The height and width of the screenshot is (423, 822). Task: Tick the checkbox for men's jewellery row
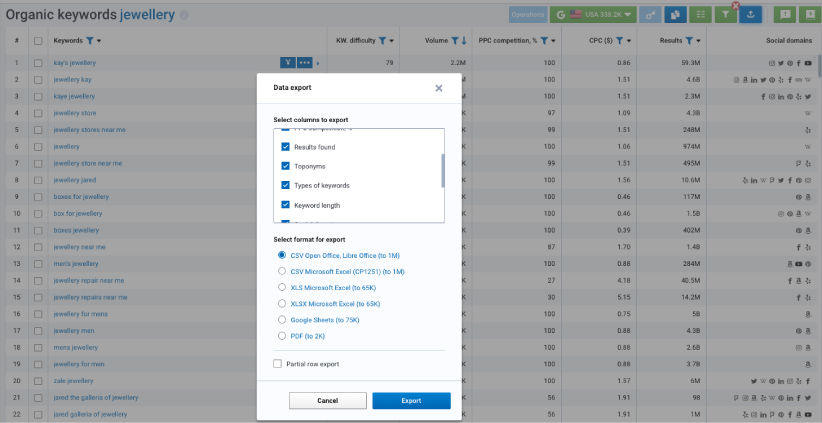pos(38,264)
